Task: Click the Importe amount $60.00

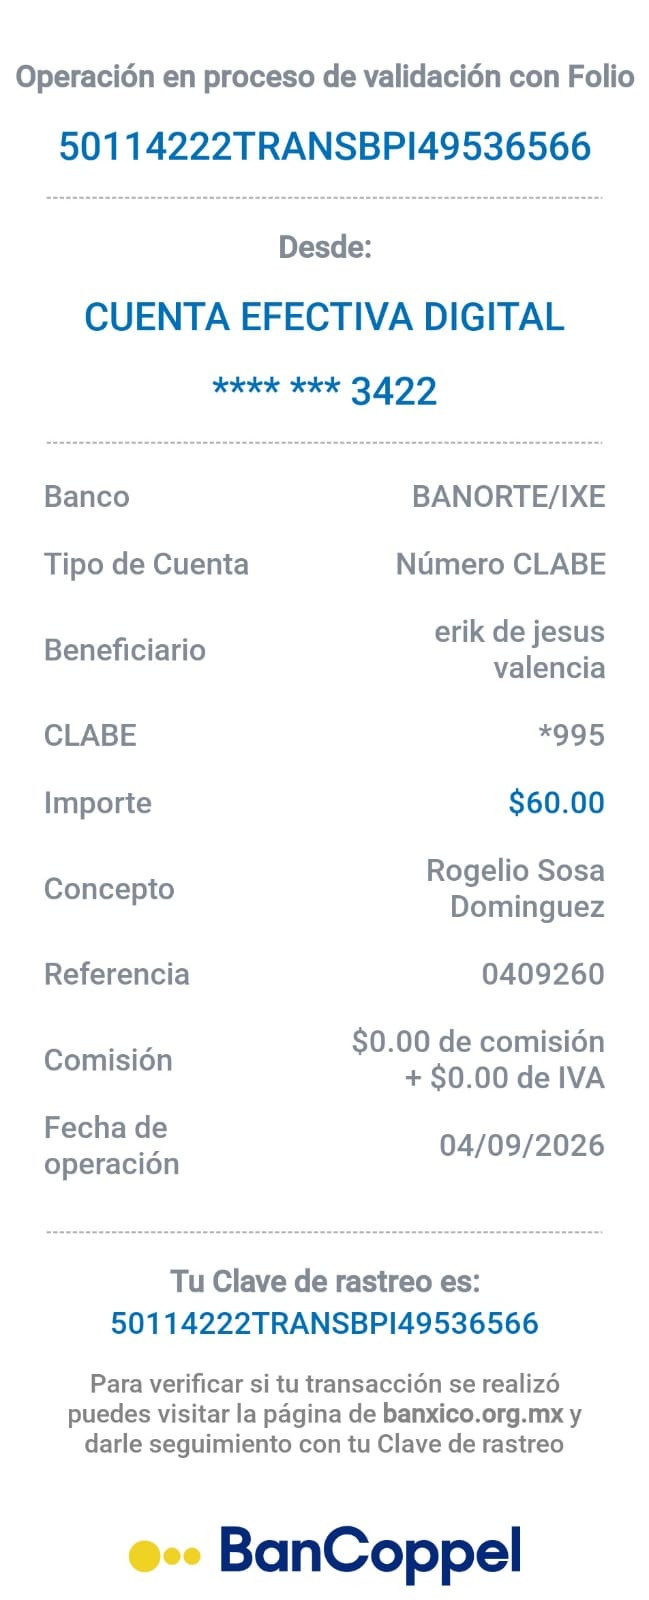Action: pos(557,803)
